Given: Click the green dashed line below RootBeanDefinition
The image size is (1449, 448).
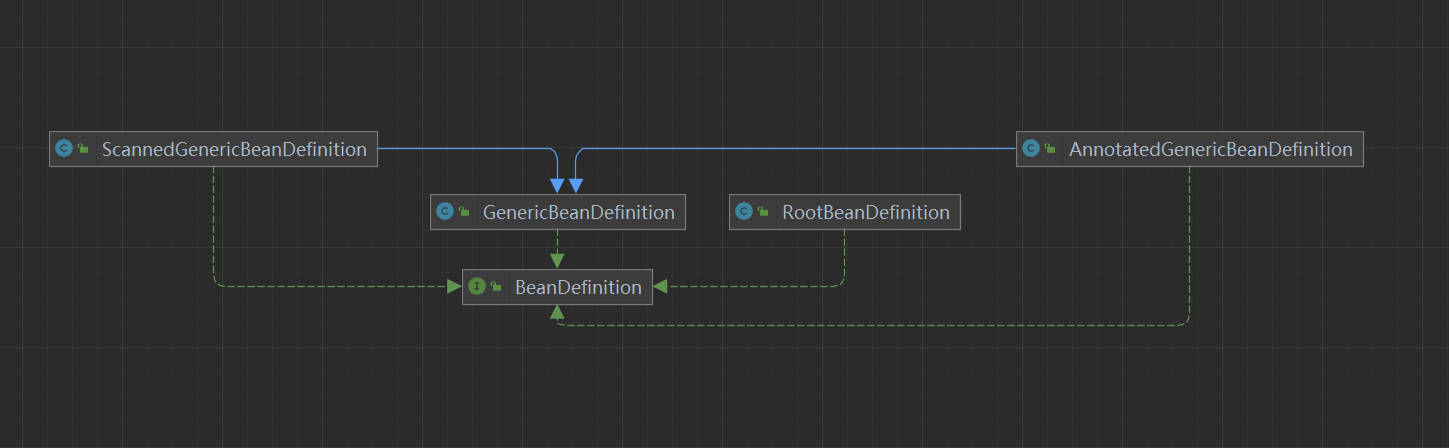Looking at the screenshot, I should pyautogui.click(x=845, y=258).
